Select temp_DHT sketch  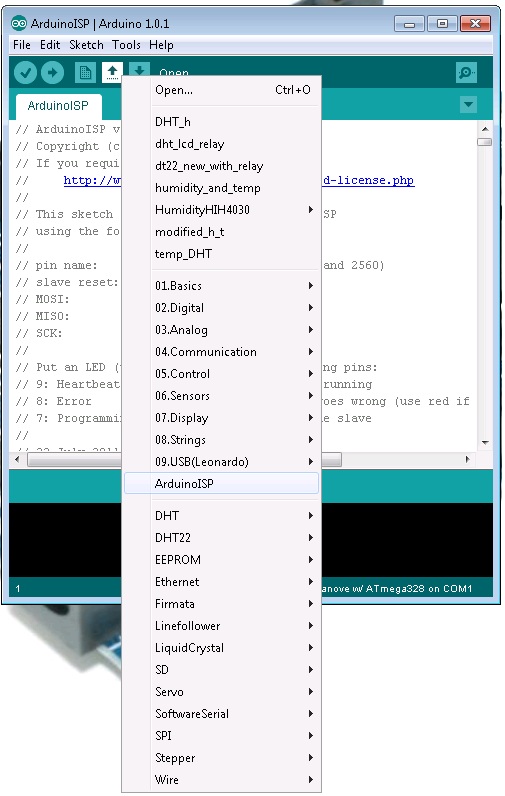tap(221, 254)
